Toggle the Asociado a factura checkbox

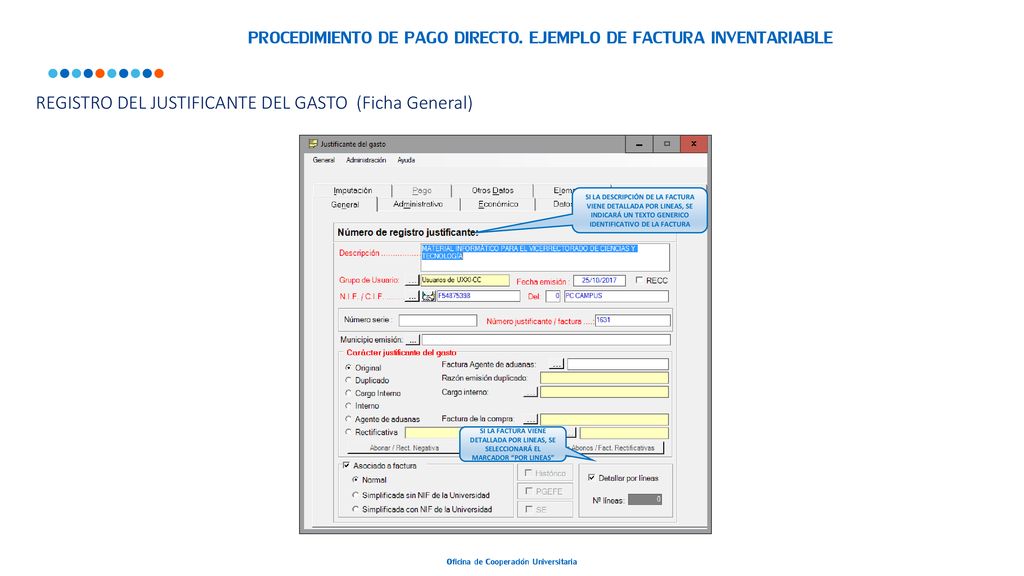pos(346,466)
